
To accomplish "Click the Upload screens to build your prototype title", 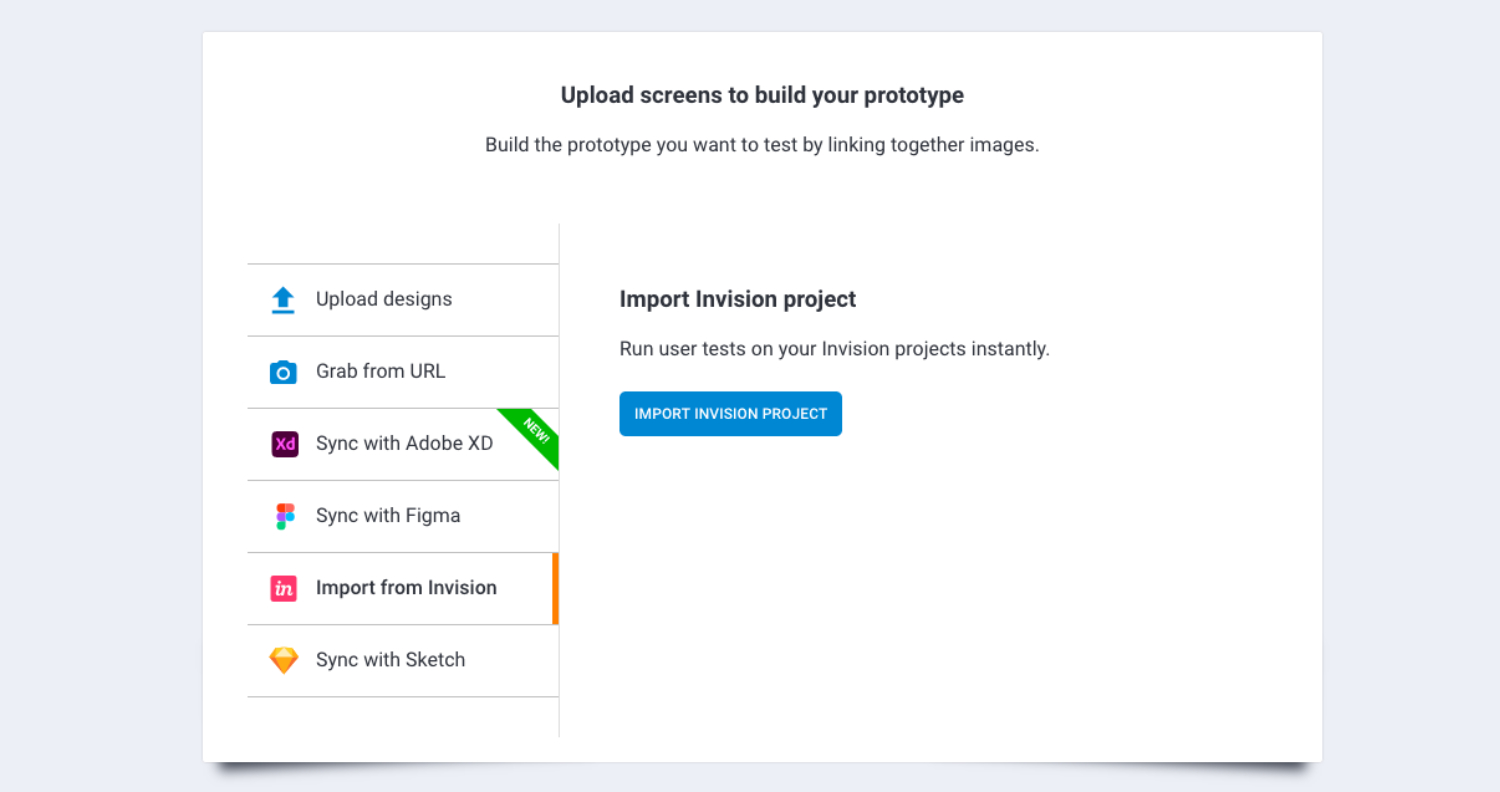I will (762, 95).
